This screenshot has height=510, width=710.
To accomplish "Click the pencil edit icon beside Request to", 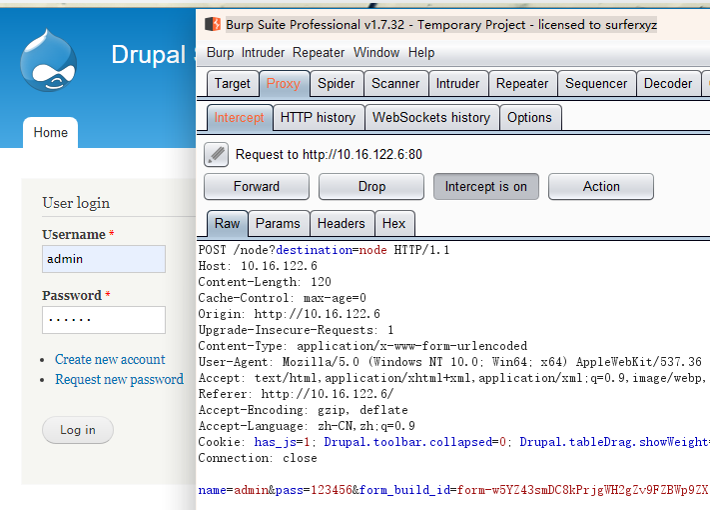I will 216,154.
